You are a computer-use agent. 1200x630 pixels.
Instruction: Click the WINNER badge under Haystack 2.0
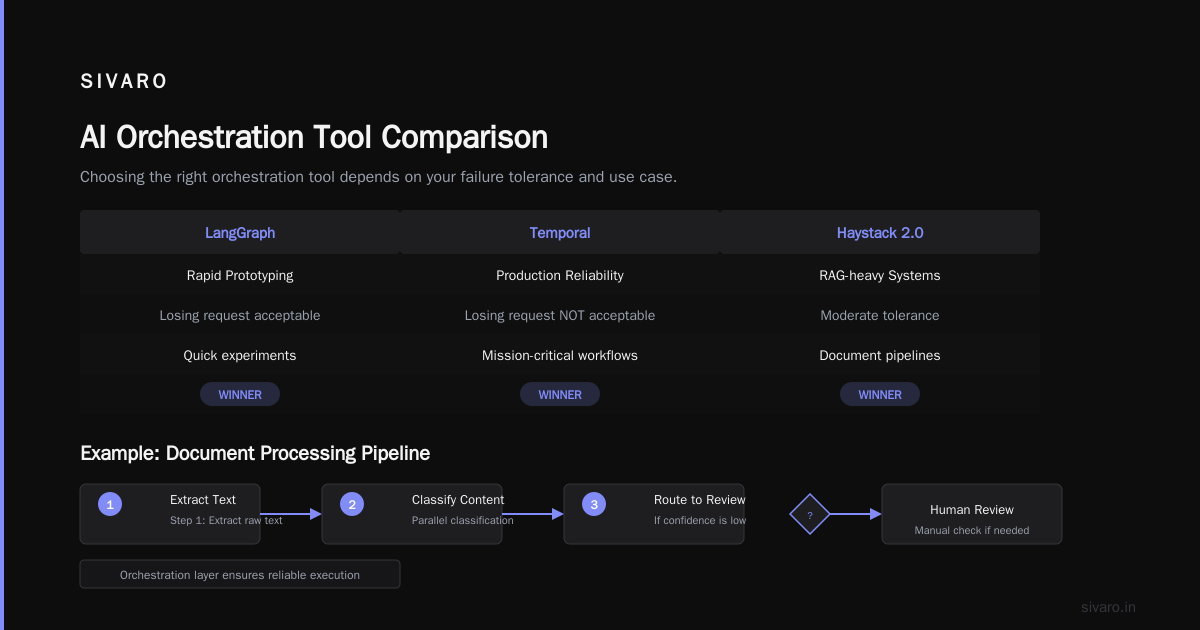pos(880,394)
